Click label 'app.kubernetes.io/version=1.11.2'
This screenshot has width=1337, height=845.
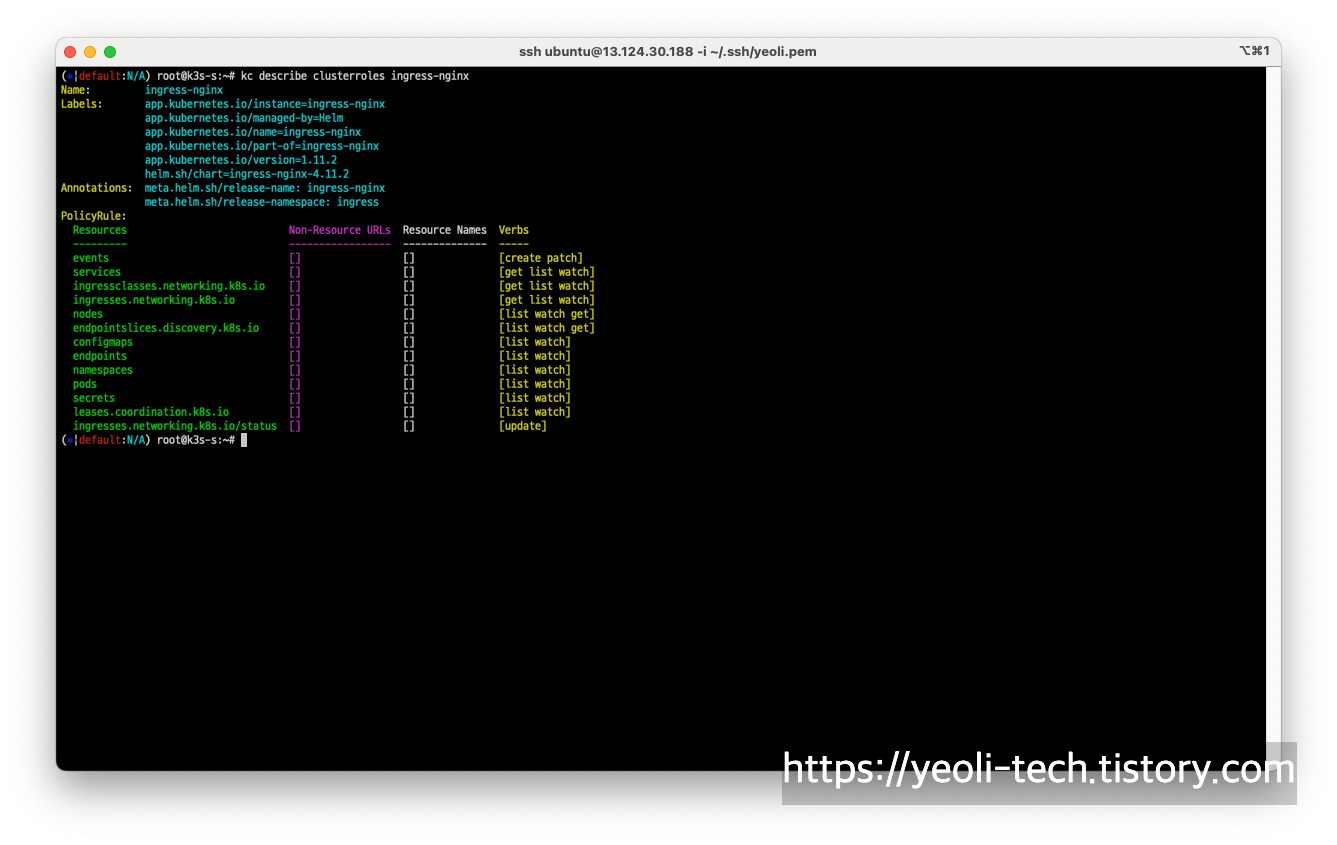click(x=241, y=160)
